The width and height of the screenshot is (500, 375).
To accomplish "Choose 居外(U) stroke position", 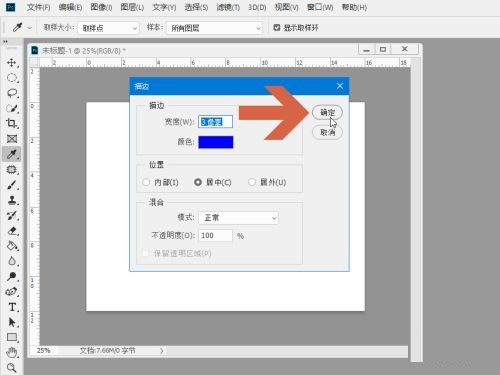I will 267,182.
